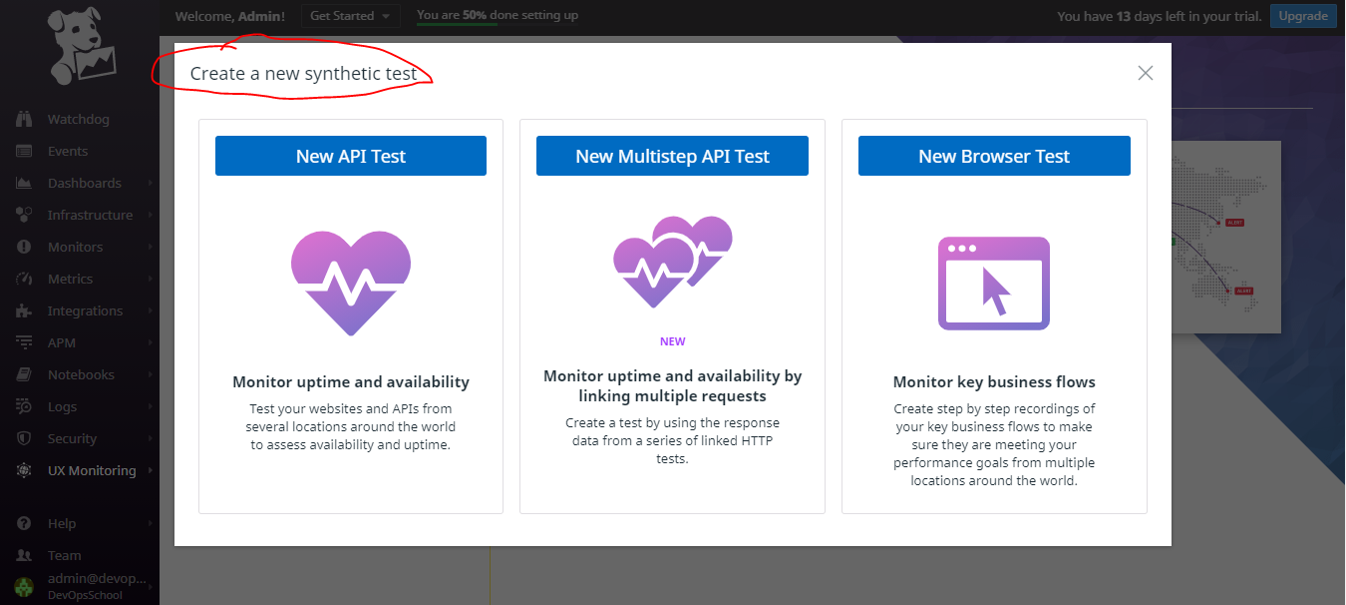Viewport: 1346px width, 605px height.
Task: Open Watchdog binoculars icon in sidebar
Action: (25, 119)
